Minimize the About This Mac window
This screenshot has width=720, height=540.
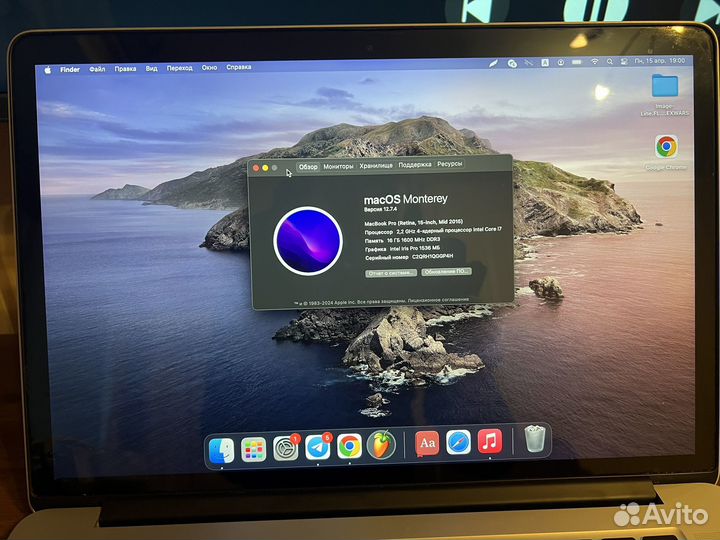265,168
